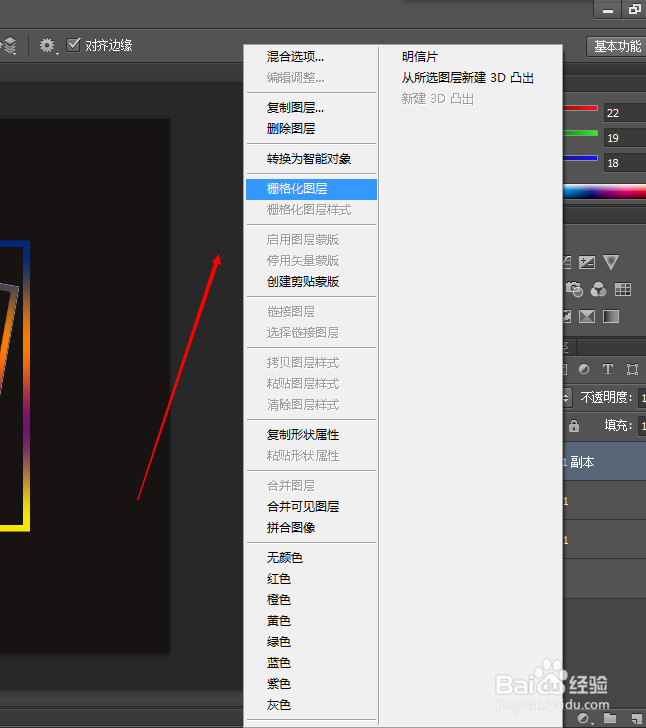646x728 pixels.
Task: Set layer color to 灰色
Action: (x=279, y=705)
